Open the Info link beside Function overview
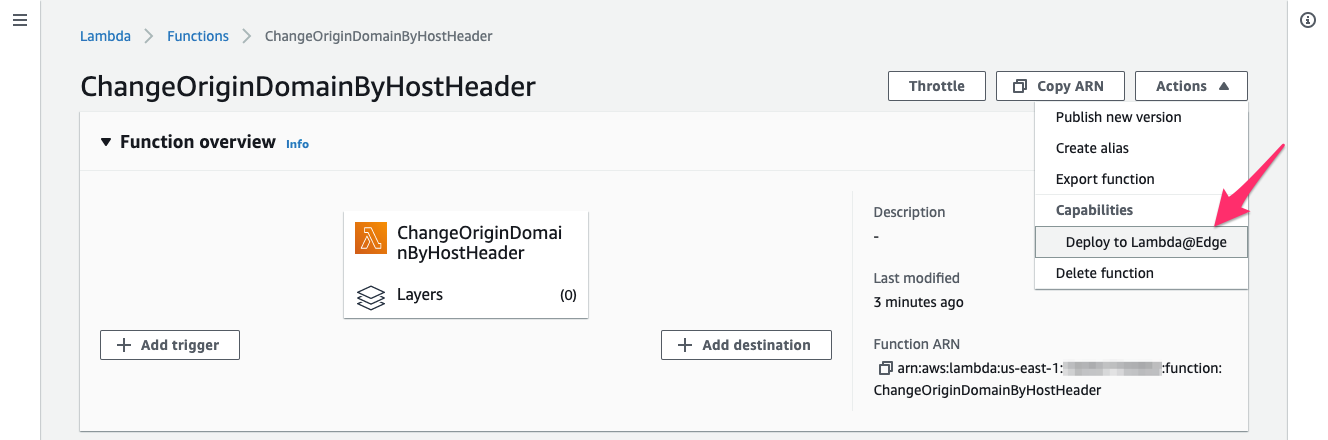 297,144
